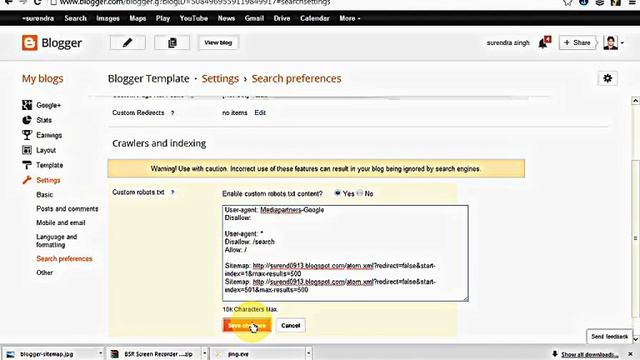The height and width of the screenshot is (360, 640).
Task: Open notifications bell icon
Action: [x=544, y=42]
